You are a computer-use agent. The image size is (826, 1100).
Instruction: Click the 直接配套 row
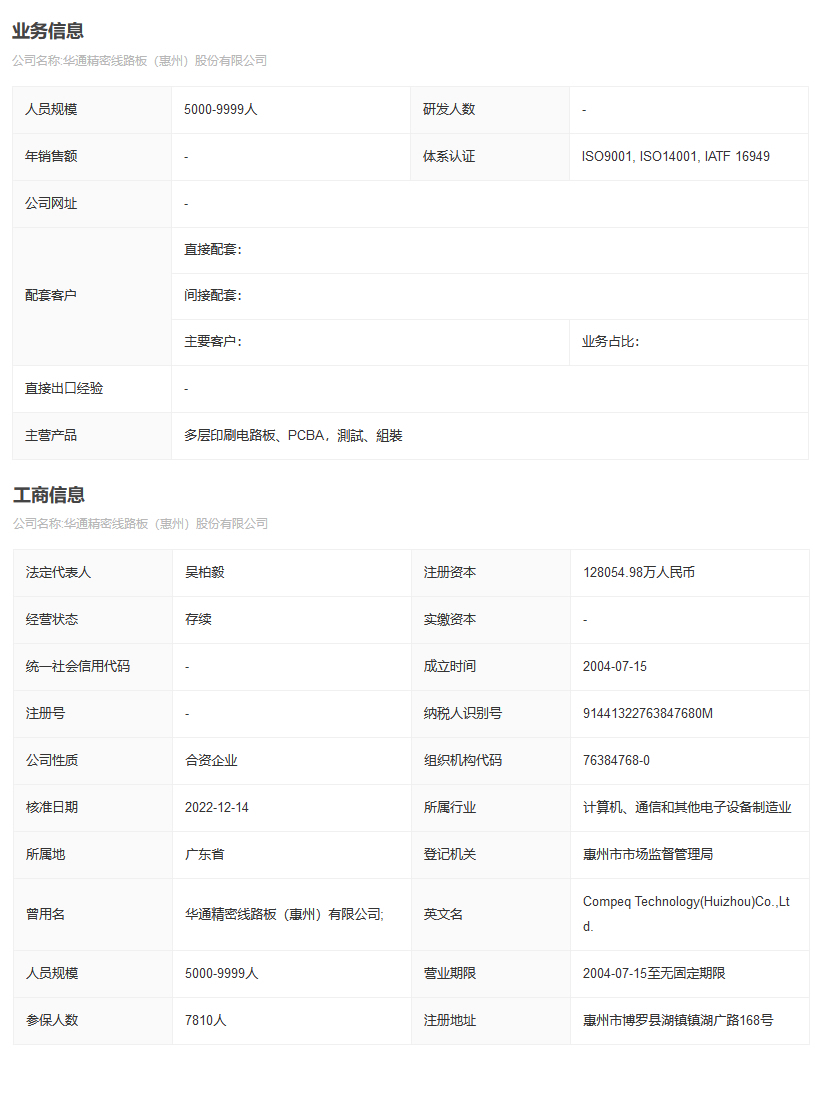click(x=490, y=250)
